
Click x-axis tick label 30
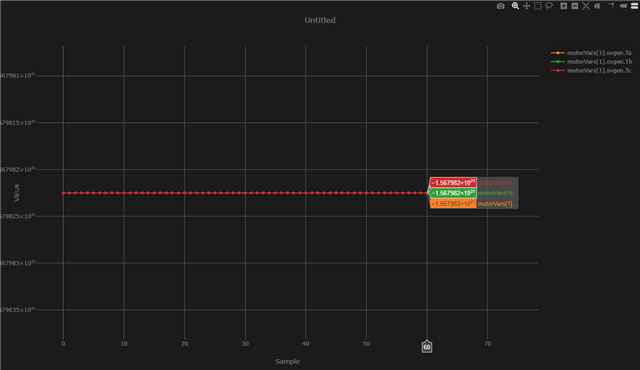tap(245, 344)
